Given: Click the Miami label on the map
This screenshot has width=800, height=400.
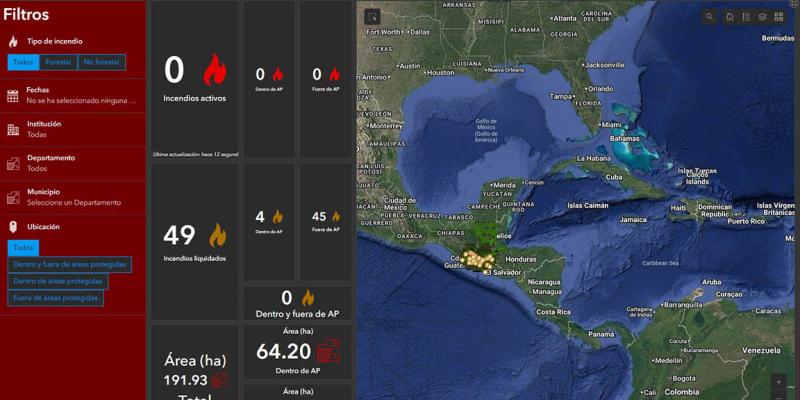Looking at the screenshot, I should (x=611, y=124).
